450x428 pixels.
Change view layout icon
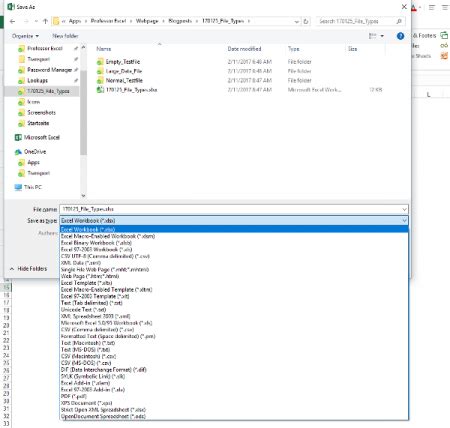click(373, 36)
